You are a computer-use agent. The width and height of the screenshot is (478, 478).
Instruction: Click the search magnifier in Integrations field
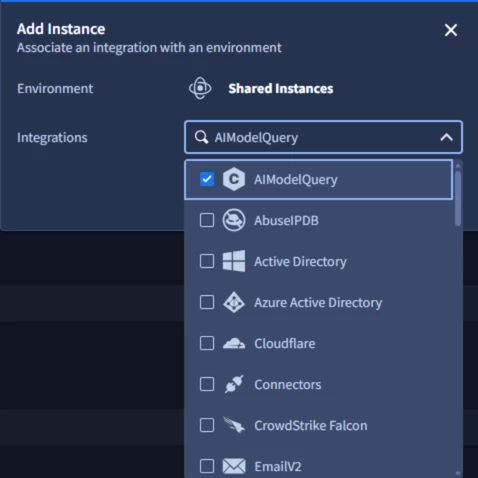pos(201,137)
